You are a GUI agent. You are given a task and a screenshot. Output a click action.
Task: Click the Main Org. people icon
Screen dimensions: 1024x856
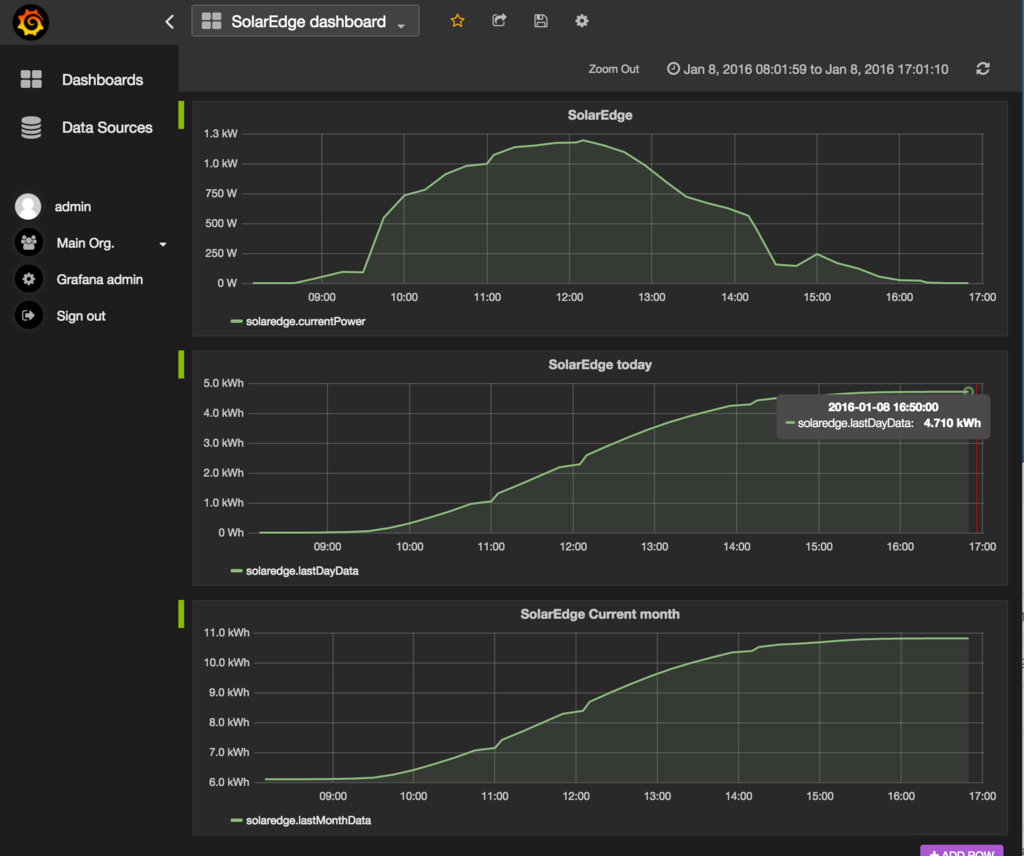tap(28, 242)
